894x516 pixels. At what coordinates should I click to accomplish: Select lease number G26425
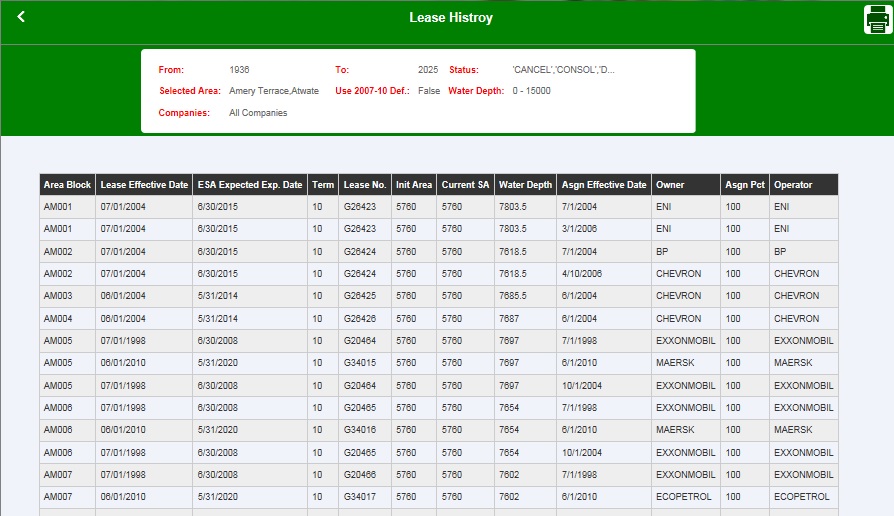coord(359,296)
